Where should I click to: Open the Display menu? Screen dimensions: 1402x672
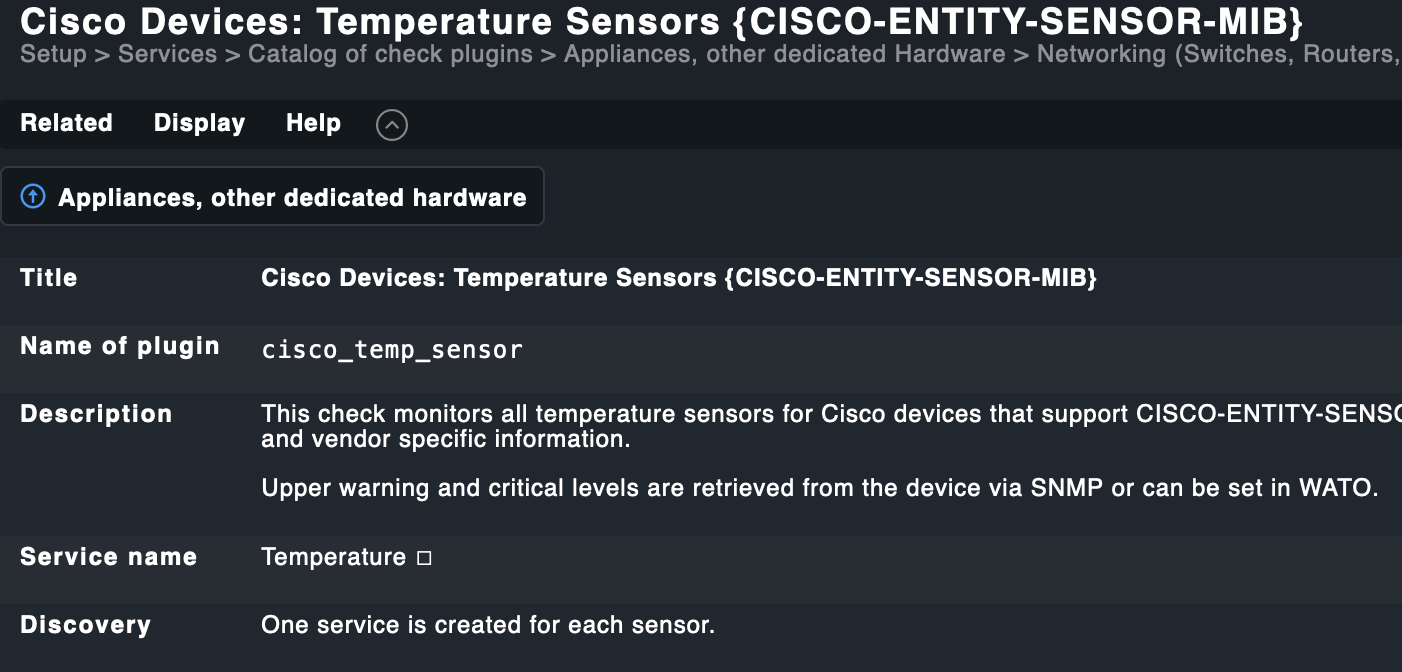coord(198,123)
